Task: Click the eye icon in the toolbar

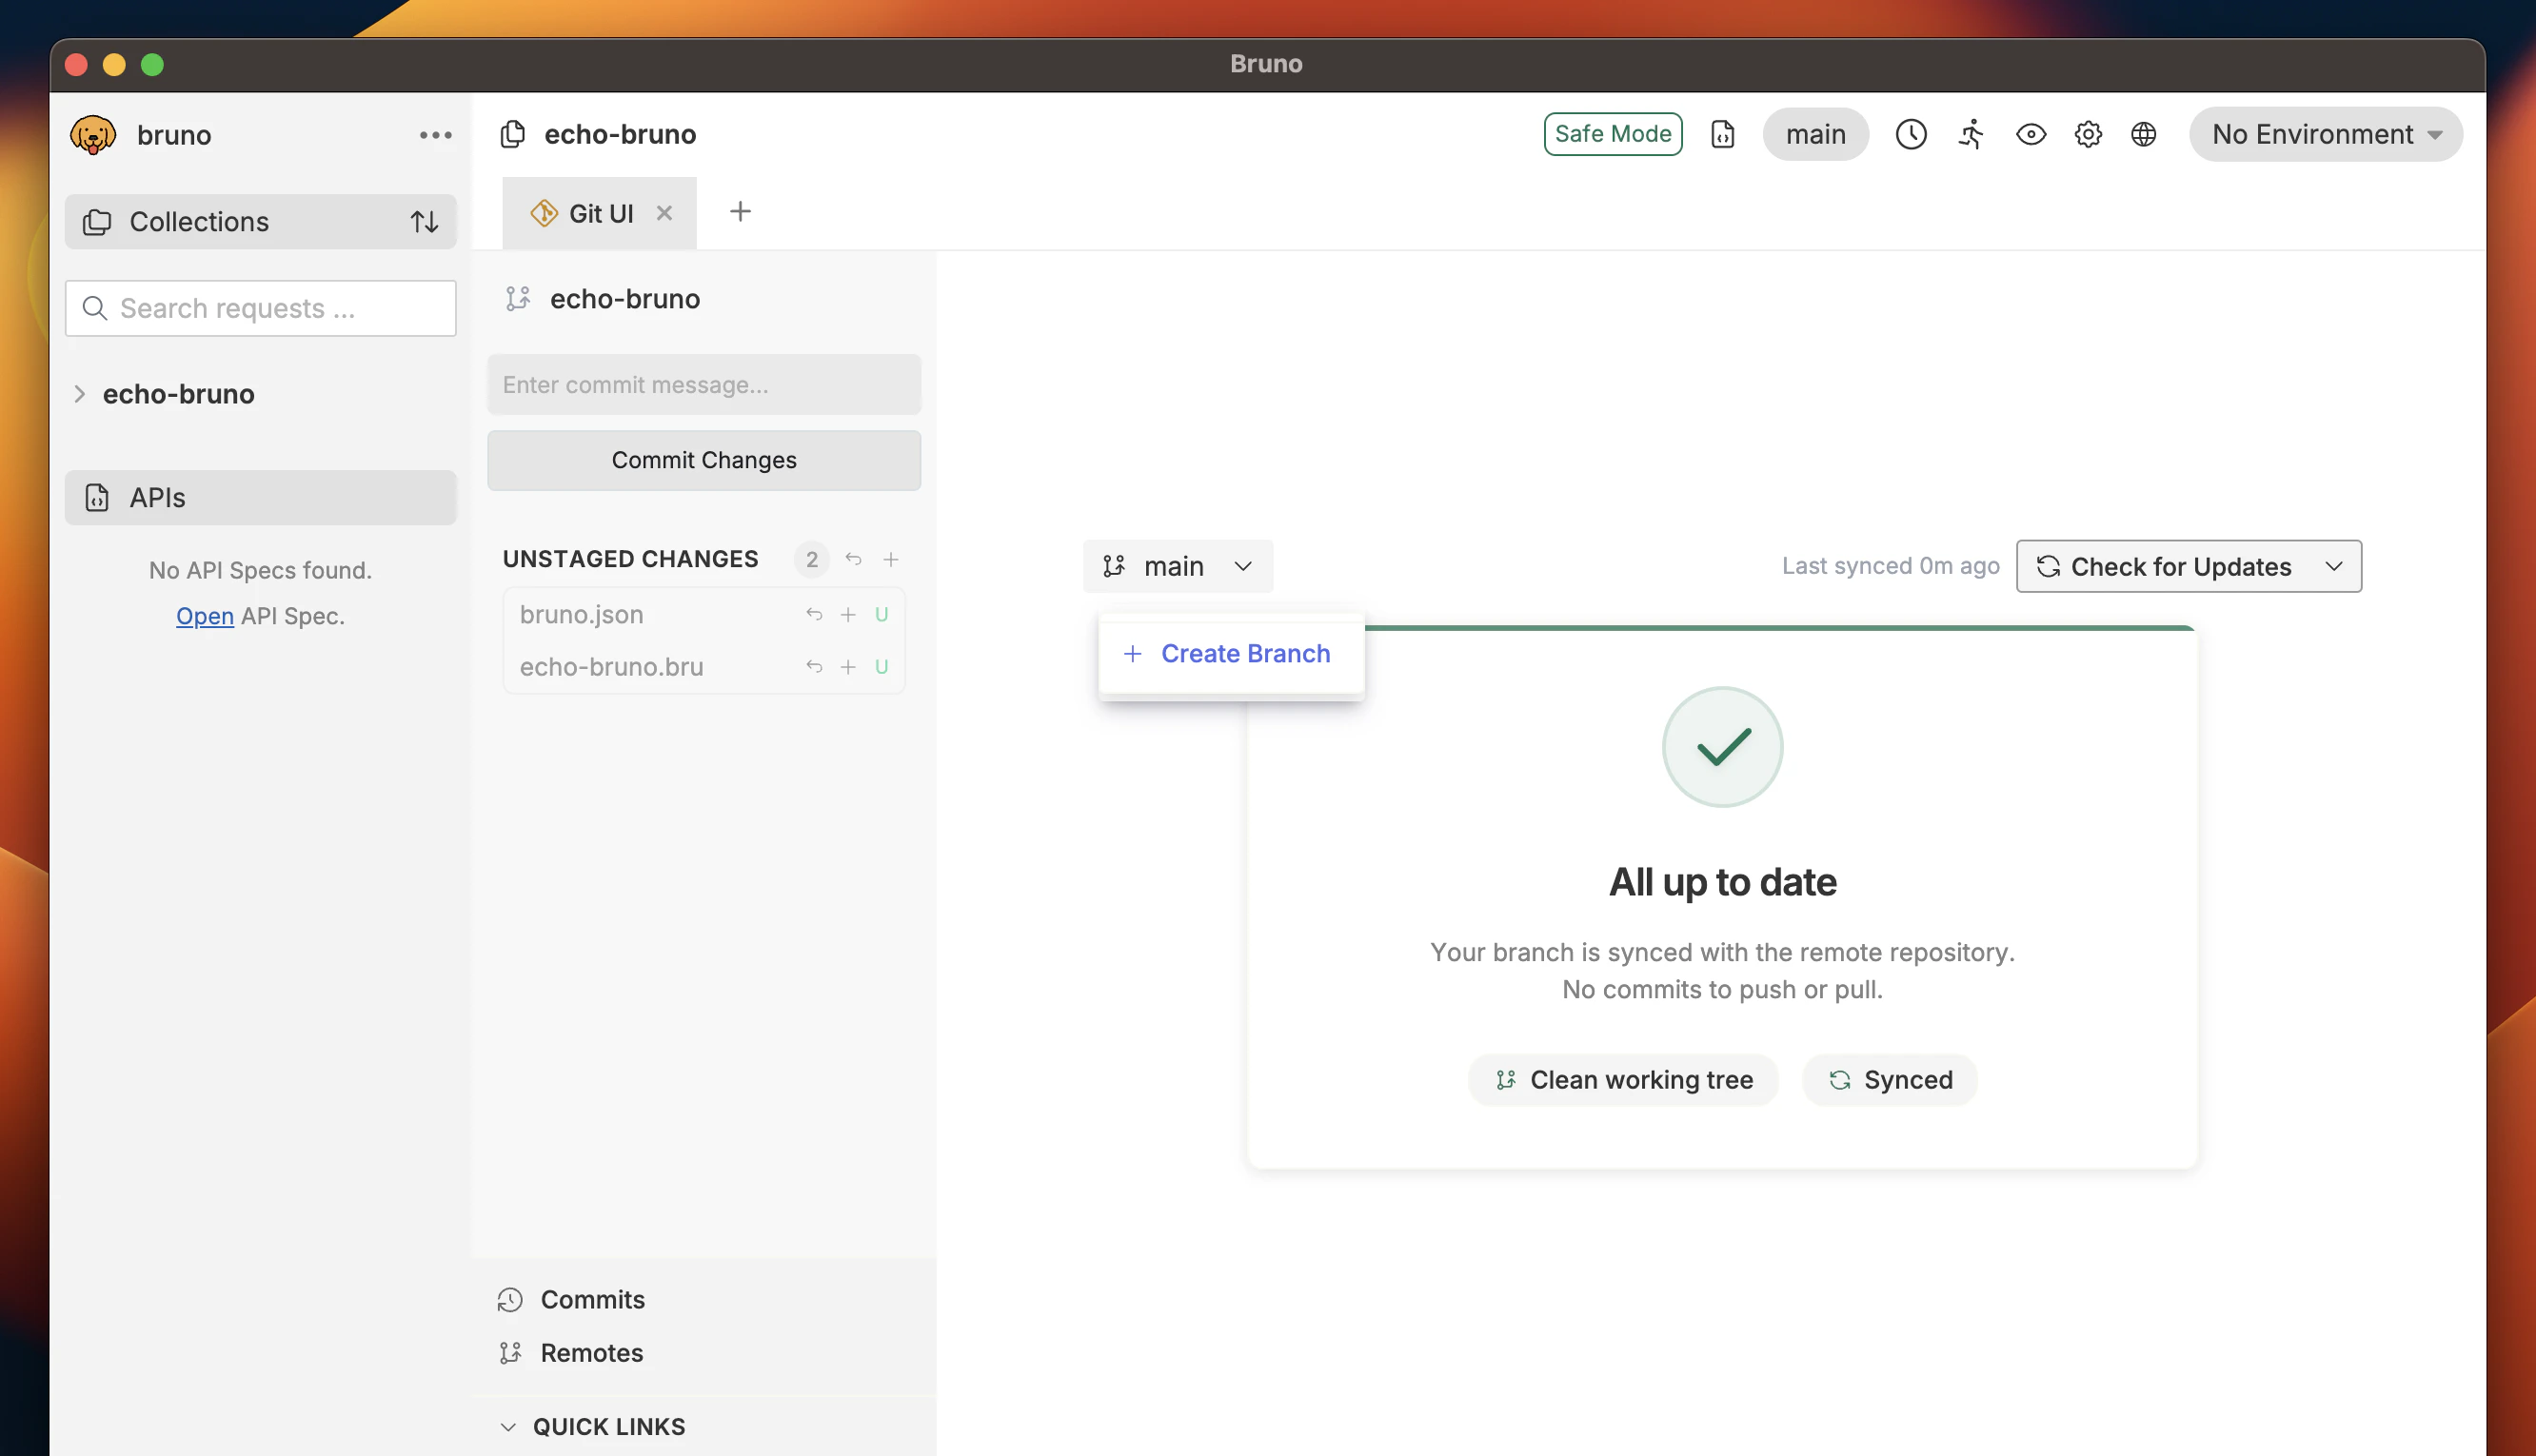Action: click(x=2031, y=134)
